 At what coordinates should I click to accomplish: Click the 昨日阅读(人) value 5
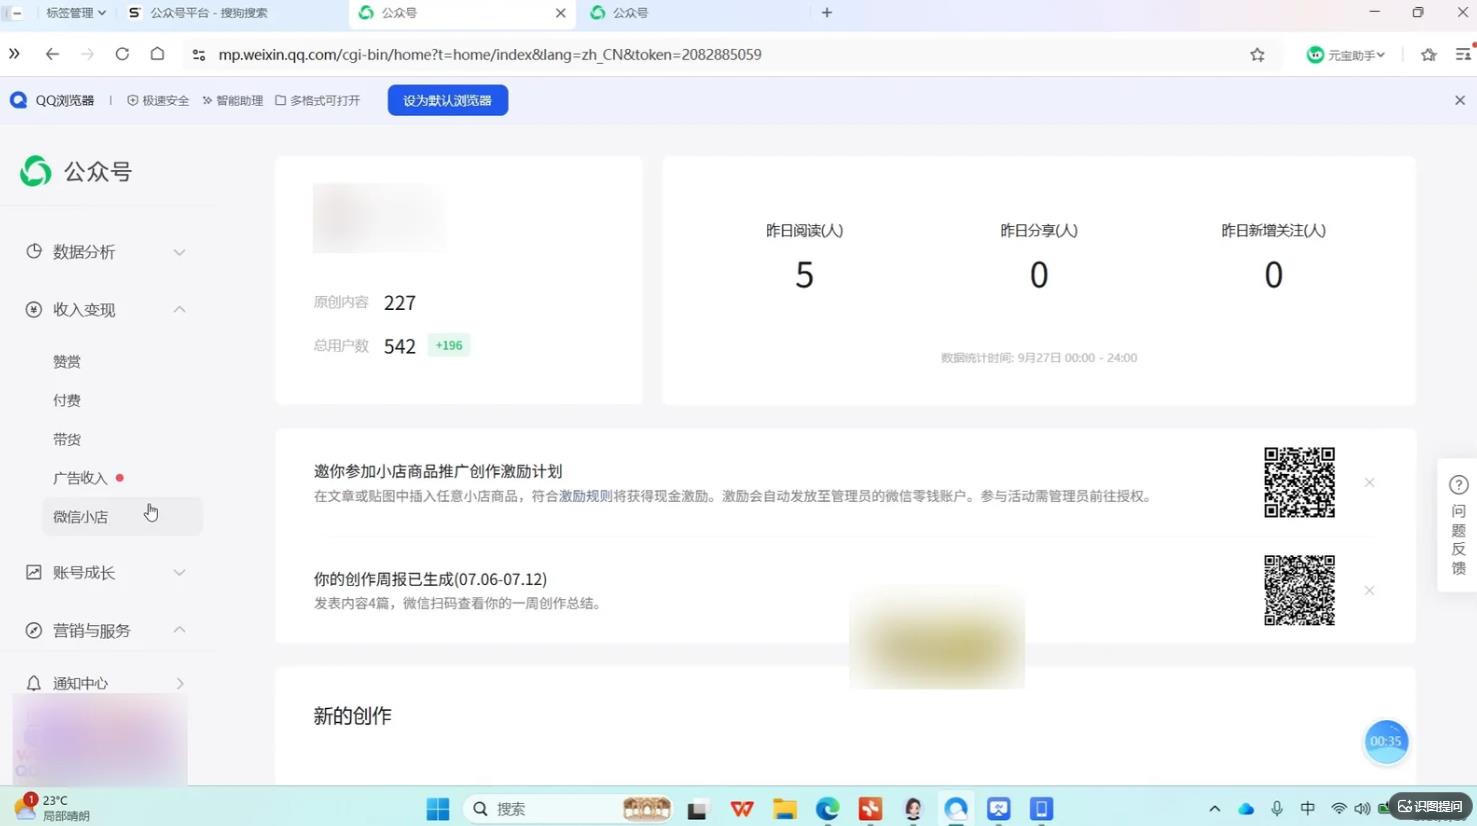(x=804, y=275)
